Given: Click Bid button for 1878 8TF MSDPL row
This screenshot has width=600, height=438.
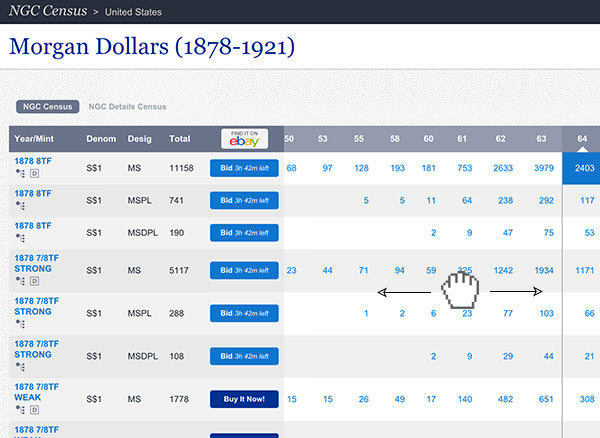Looking at the screenshot, I should tap(244, 233).
